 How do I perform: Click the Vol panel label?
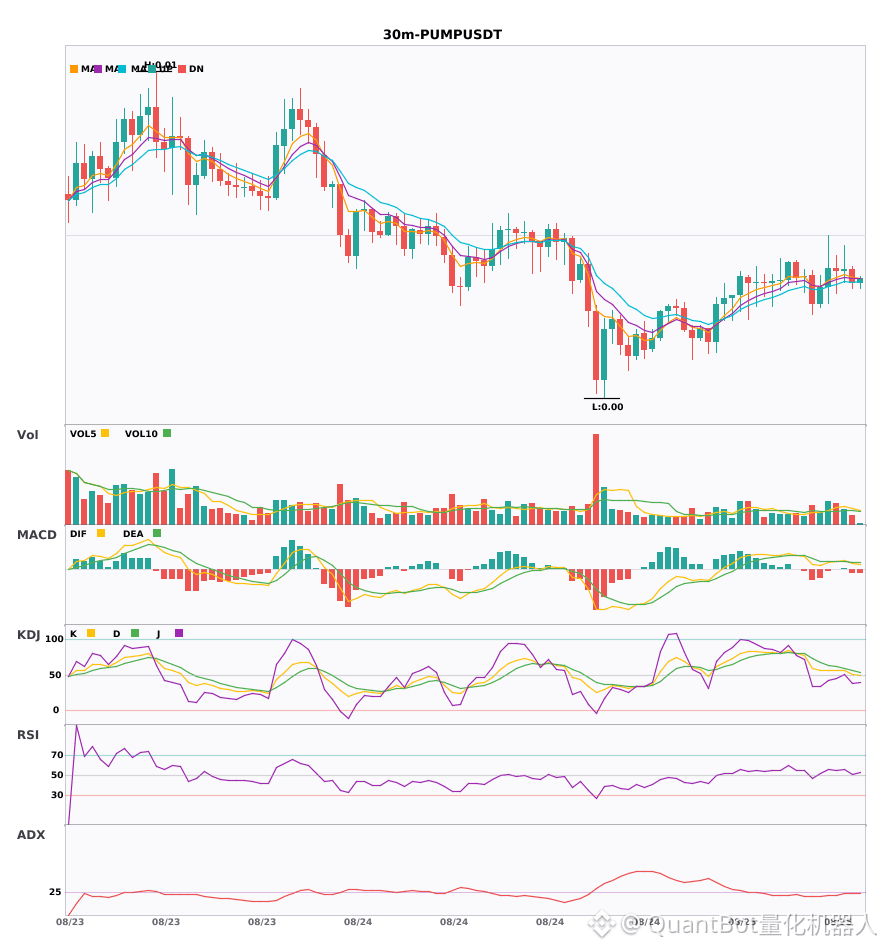(x=27, y=435)
